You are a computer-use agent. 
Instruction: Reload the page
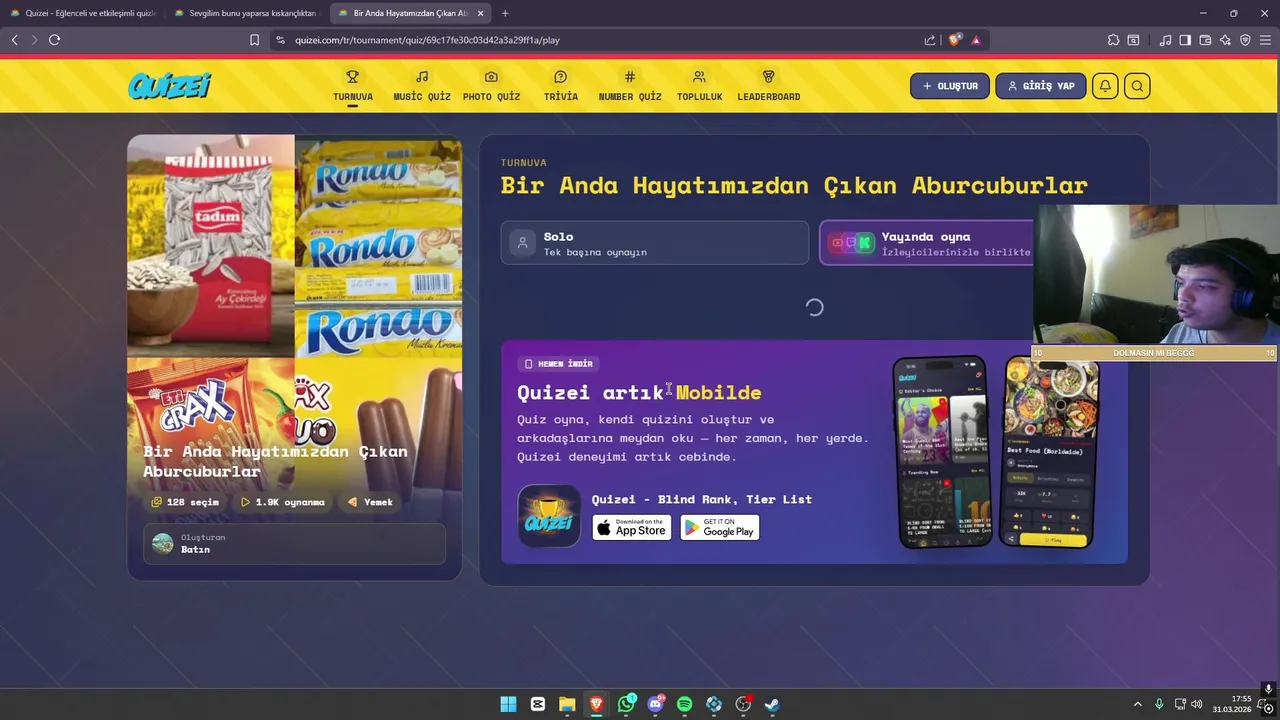pos(54,40)
